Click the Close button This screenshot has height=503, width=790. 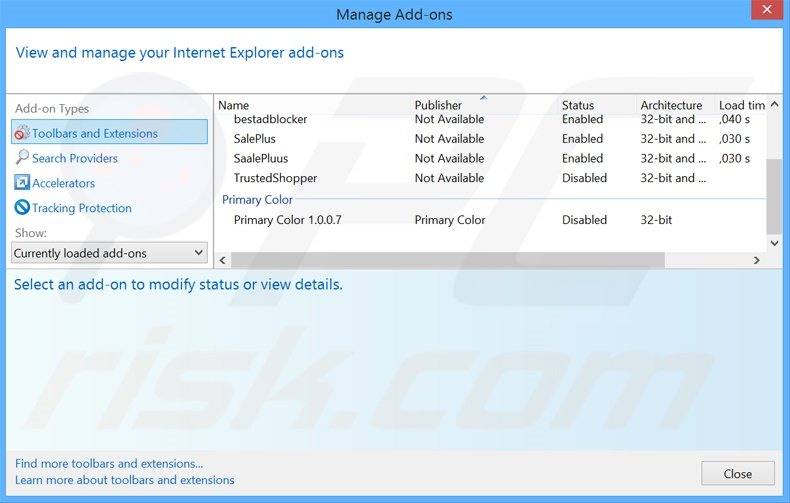click(x=738, y=474)
